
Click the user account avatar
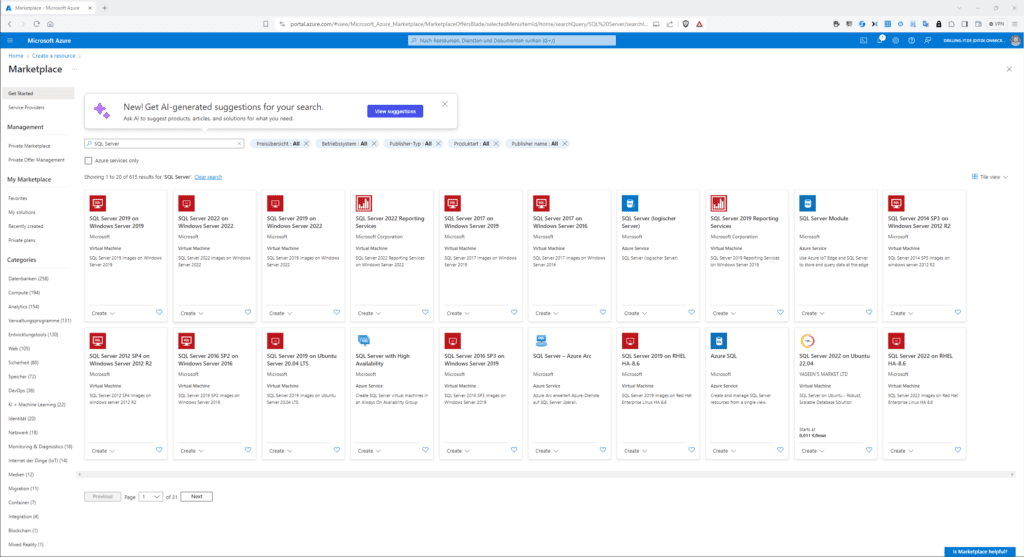pos(1016,40)
